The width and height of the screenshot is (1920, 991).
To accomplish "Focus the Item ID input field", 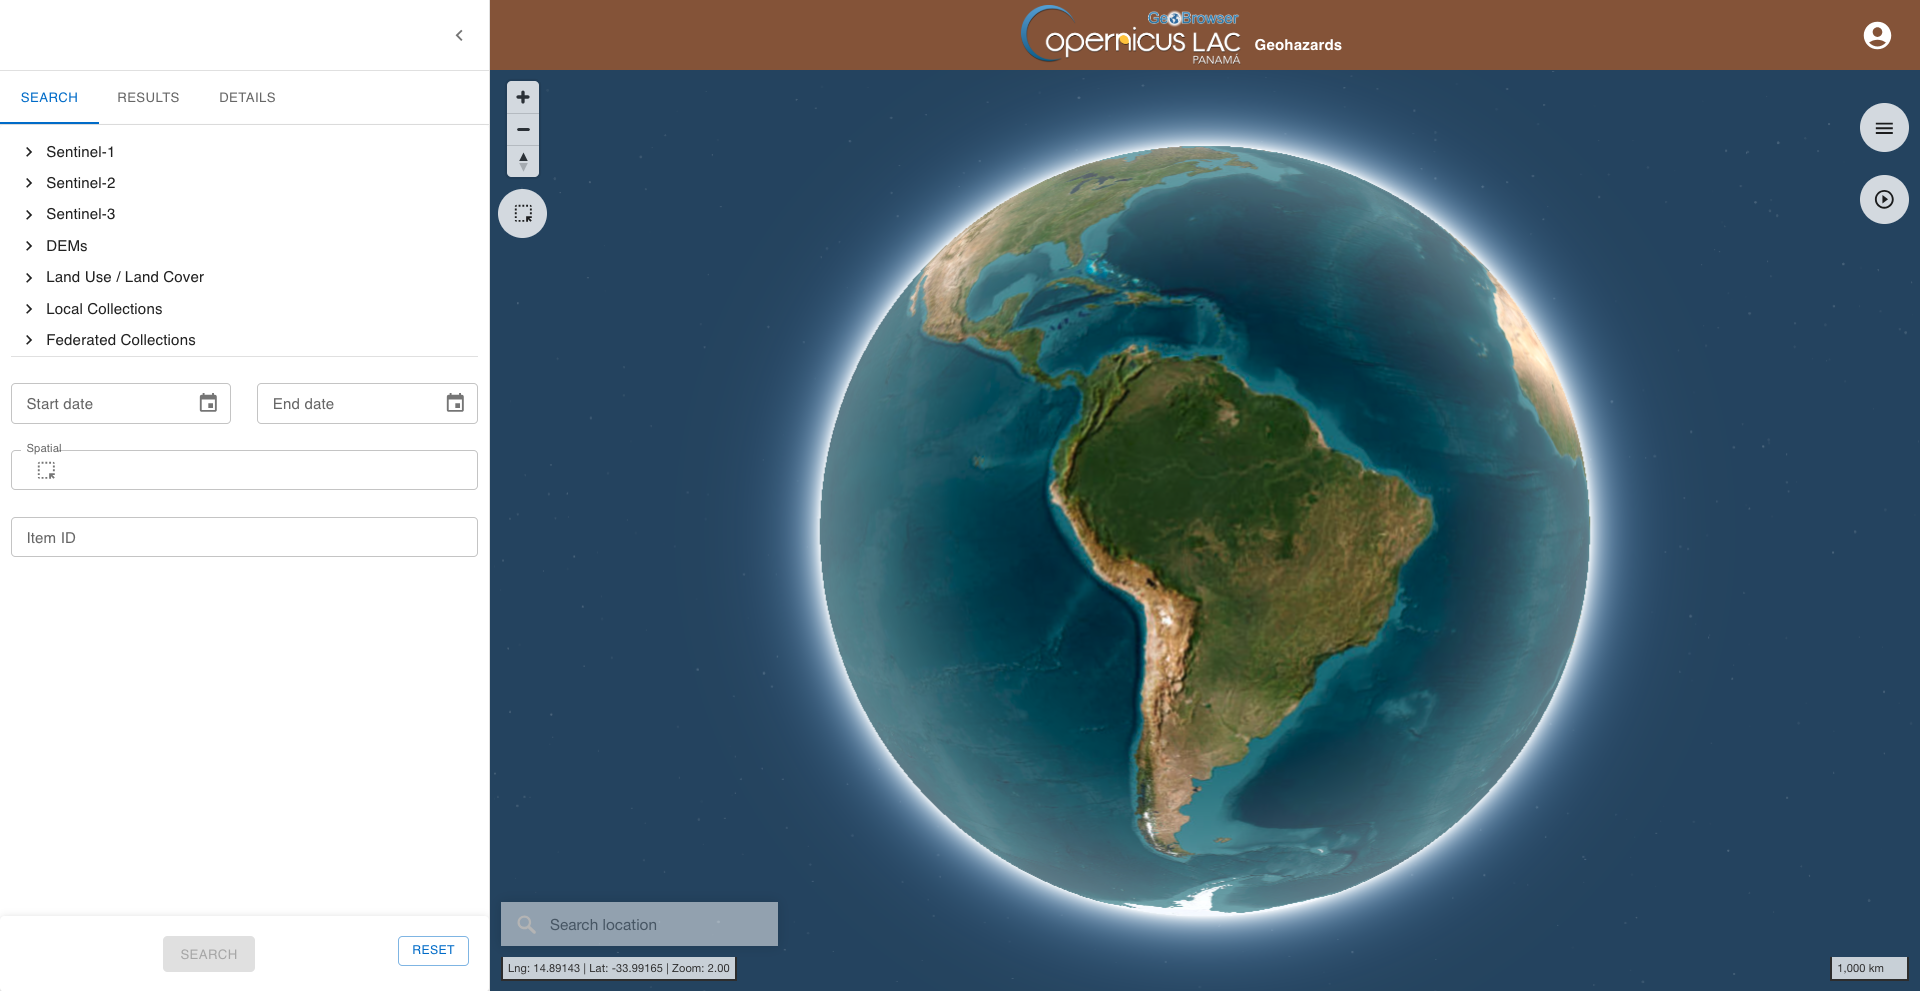I will click(x=244, y=537).
